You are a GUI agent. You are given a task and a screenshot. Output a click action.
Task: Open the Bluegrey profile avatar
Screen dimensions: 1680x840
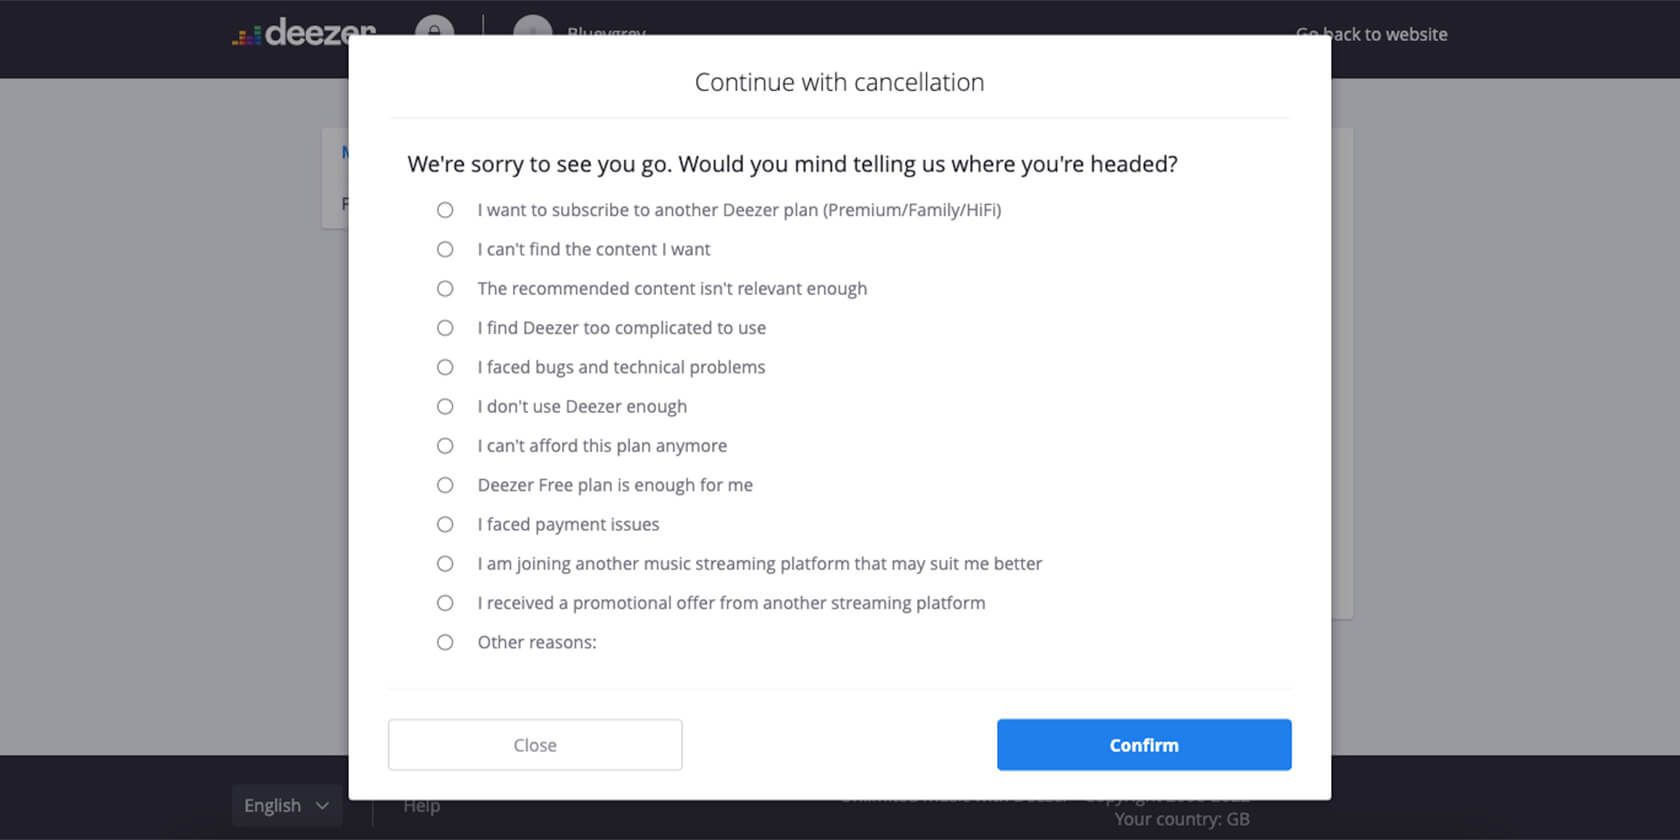(533, 30)
